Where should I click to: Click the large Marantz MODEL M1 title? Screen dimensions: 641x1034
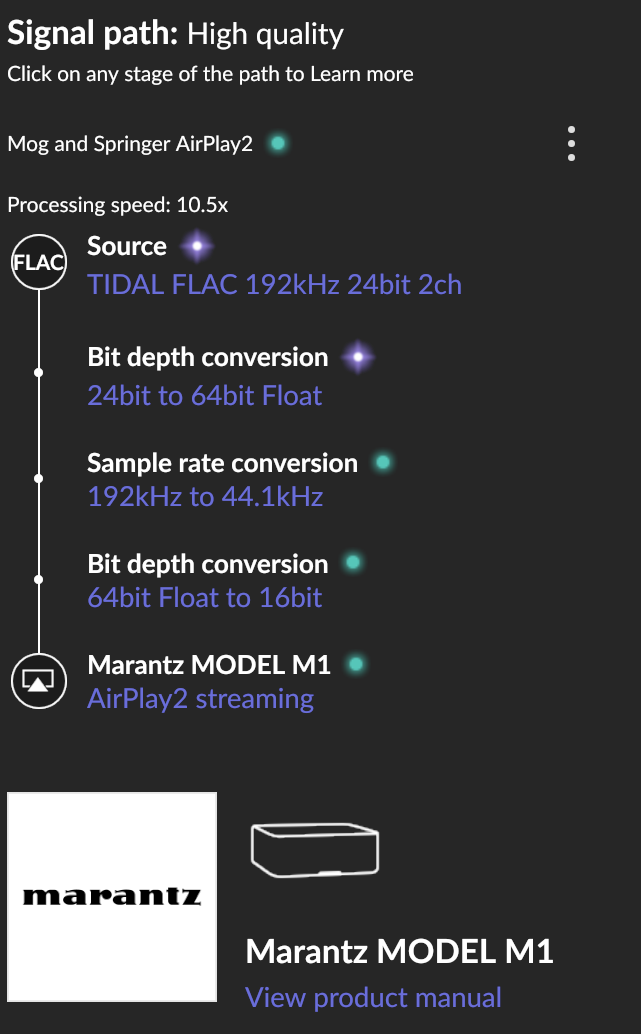point(399,952)
